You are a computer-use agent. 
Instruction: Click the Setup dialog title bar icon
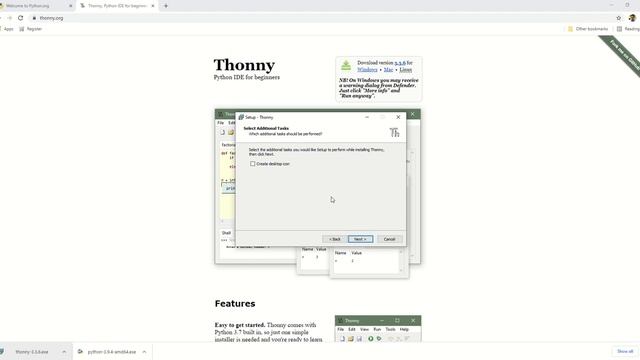[x=241, y=117]
